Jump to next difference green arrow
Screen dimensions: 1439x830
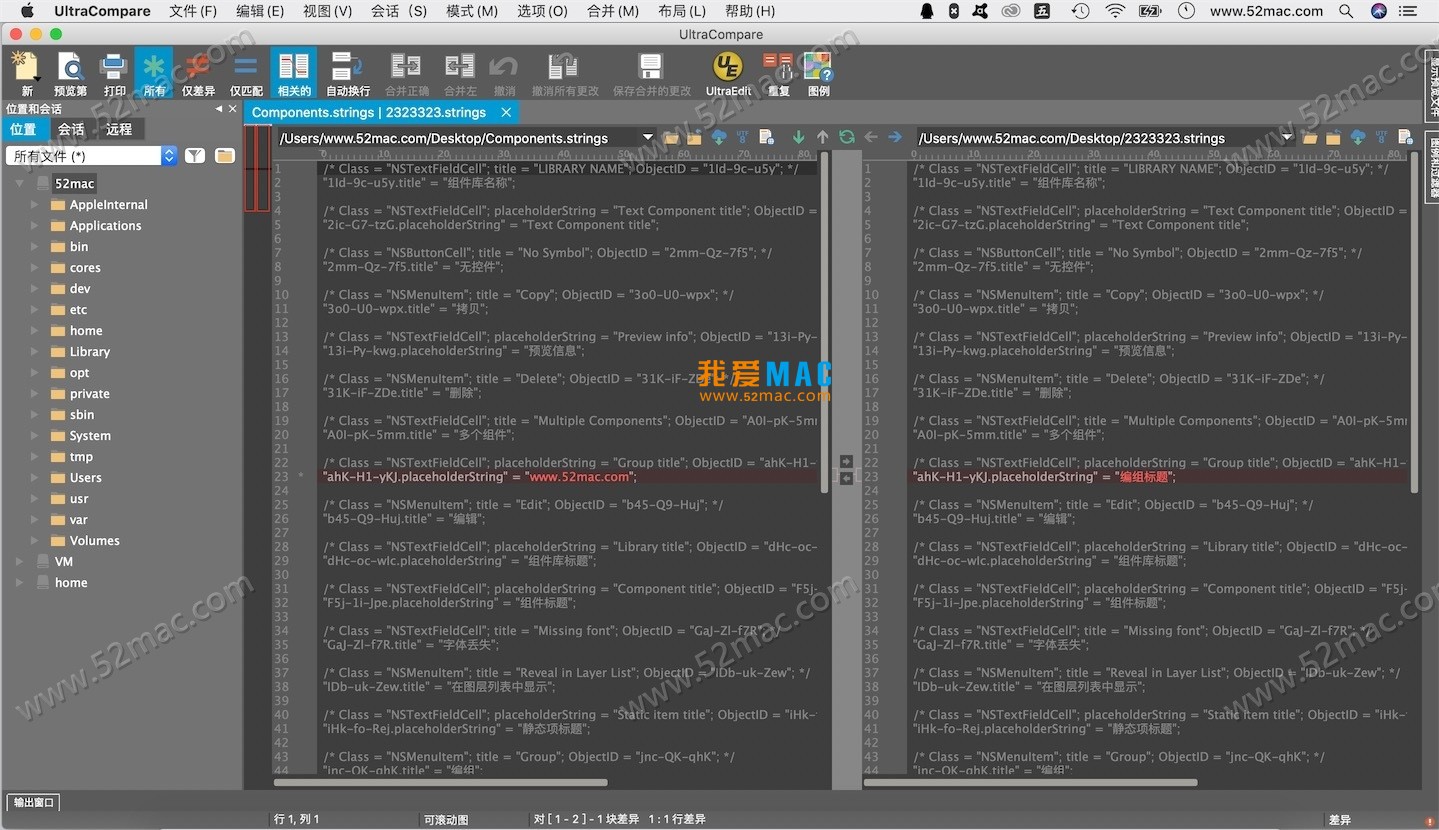click(x=798, y=138)
